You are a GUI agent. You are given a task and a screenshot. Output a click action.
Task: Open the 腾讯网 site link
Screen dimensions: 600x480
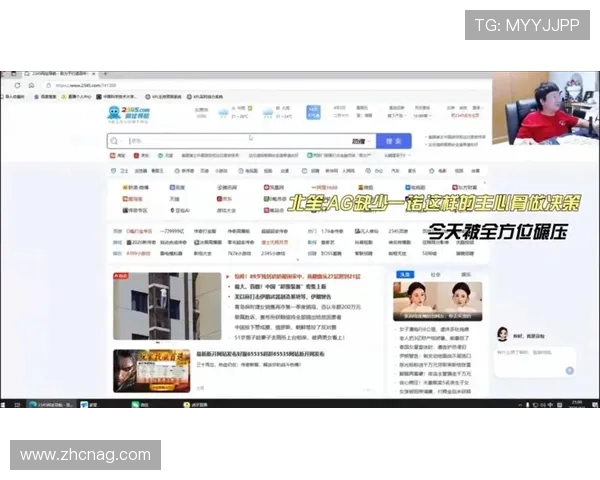(x=227, y=187)
